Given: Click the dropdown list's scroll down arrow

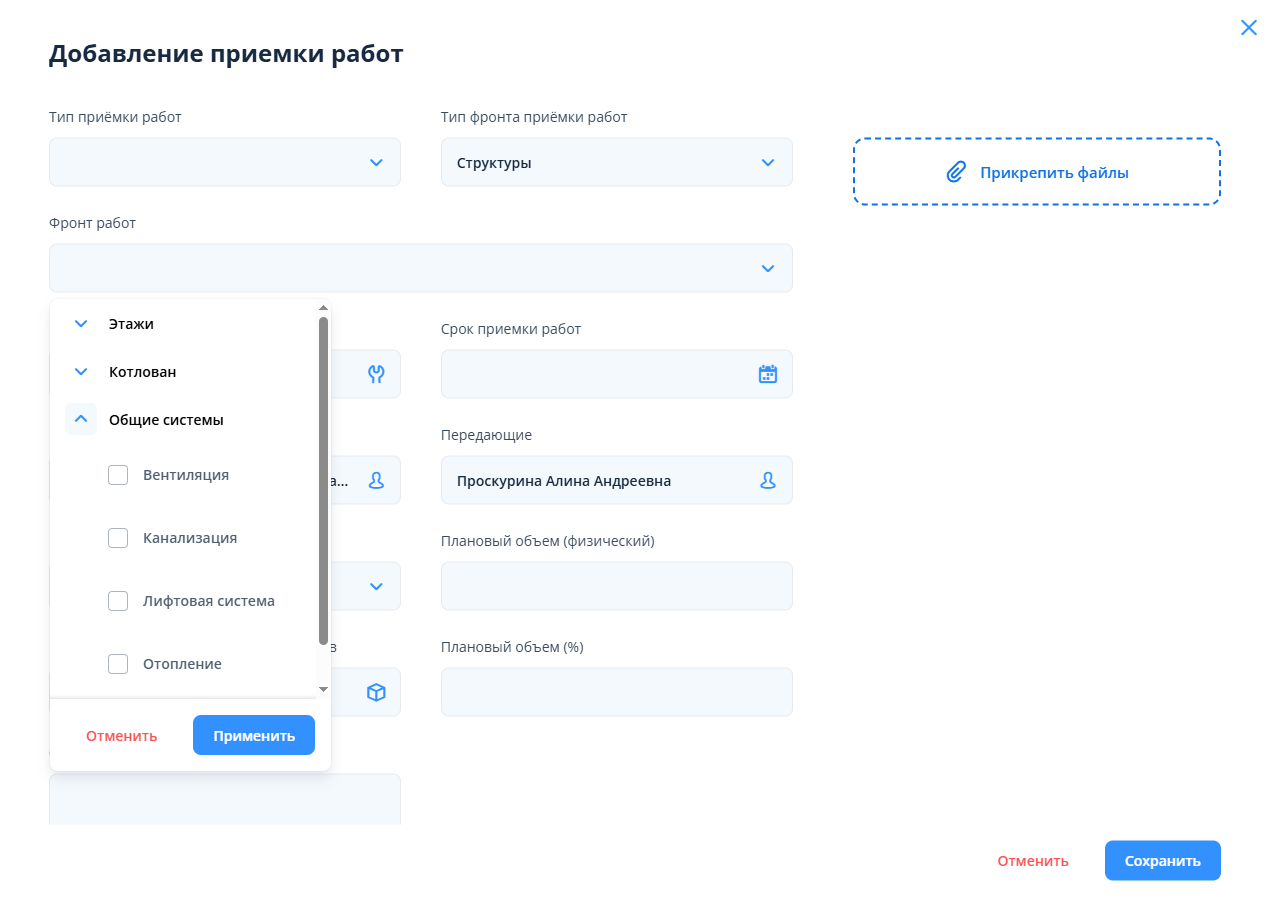Looking at the screenshot, I should click(x=323, y=689).
